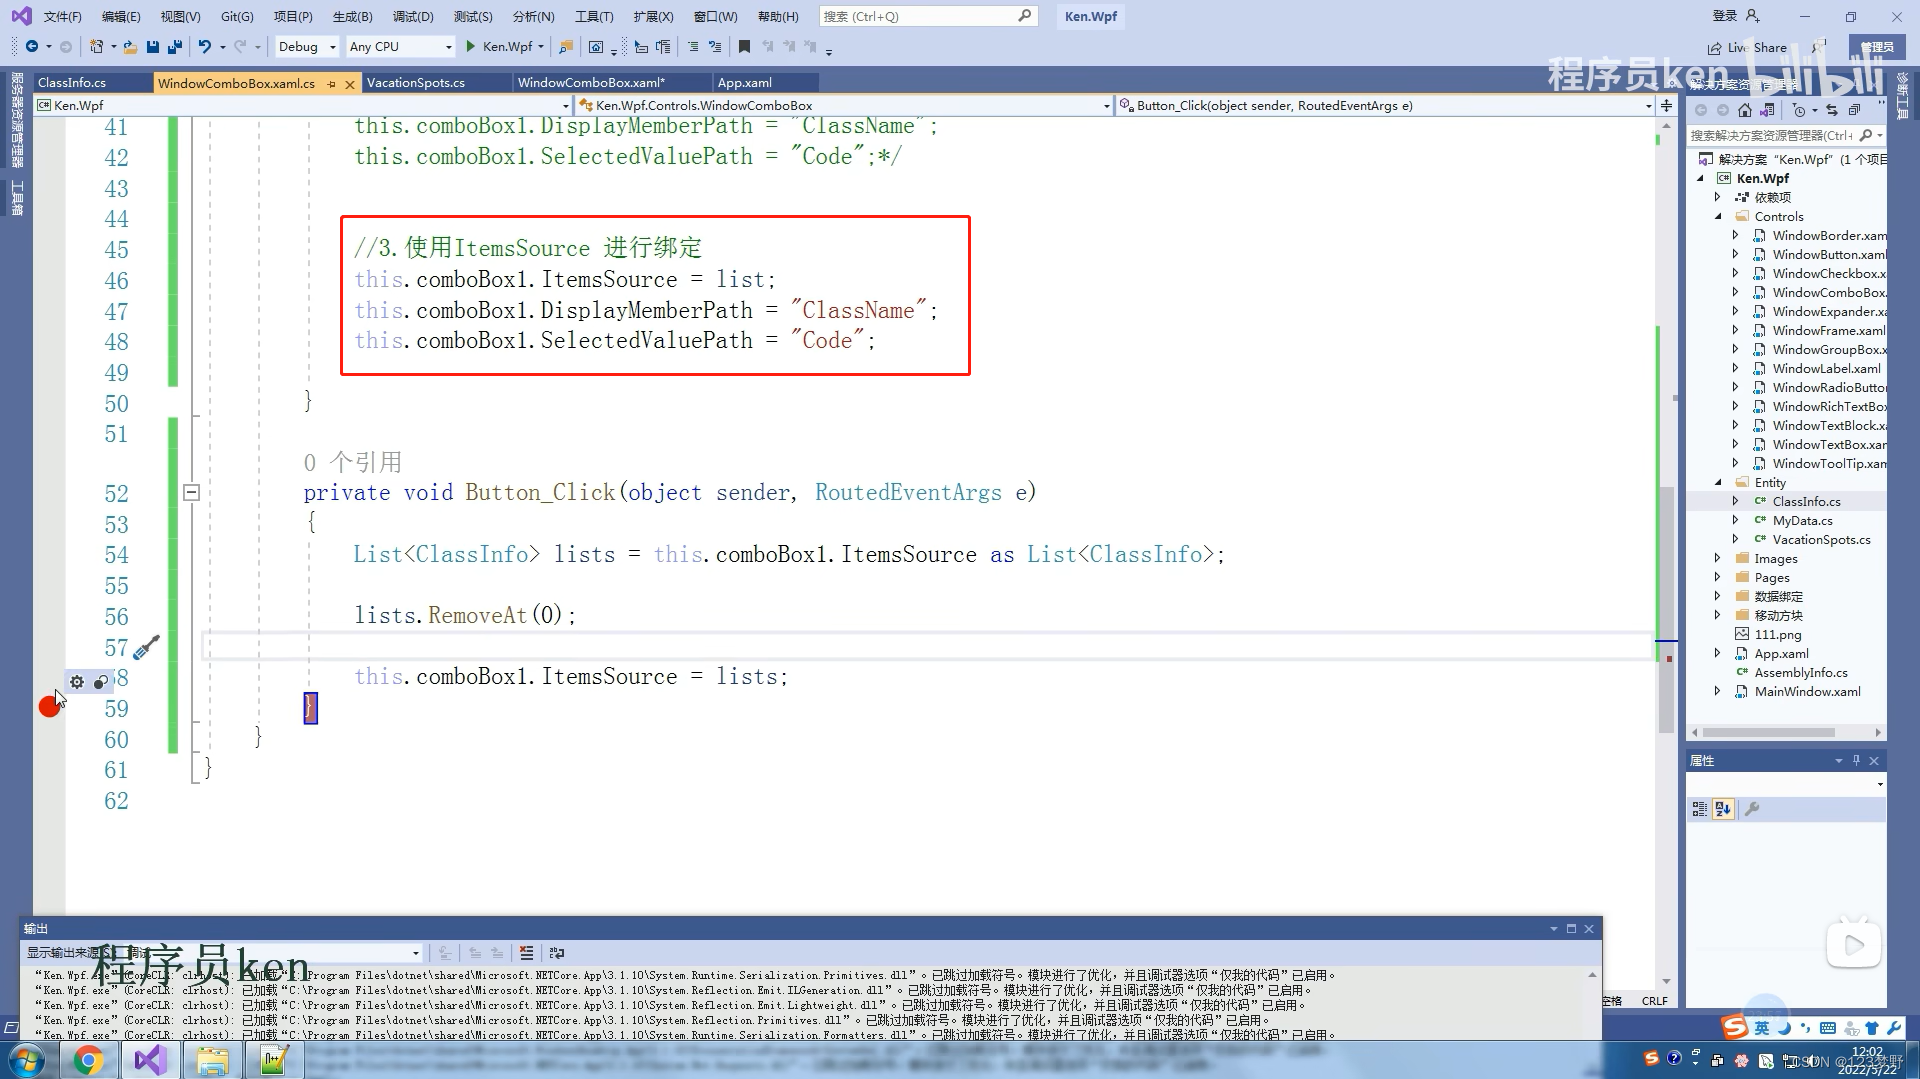The height and width of the screenshot is (1079, 1920).
Task: Collapse the Controls folder in Solution Explorer
Action: [1719, 216]
